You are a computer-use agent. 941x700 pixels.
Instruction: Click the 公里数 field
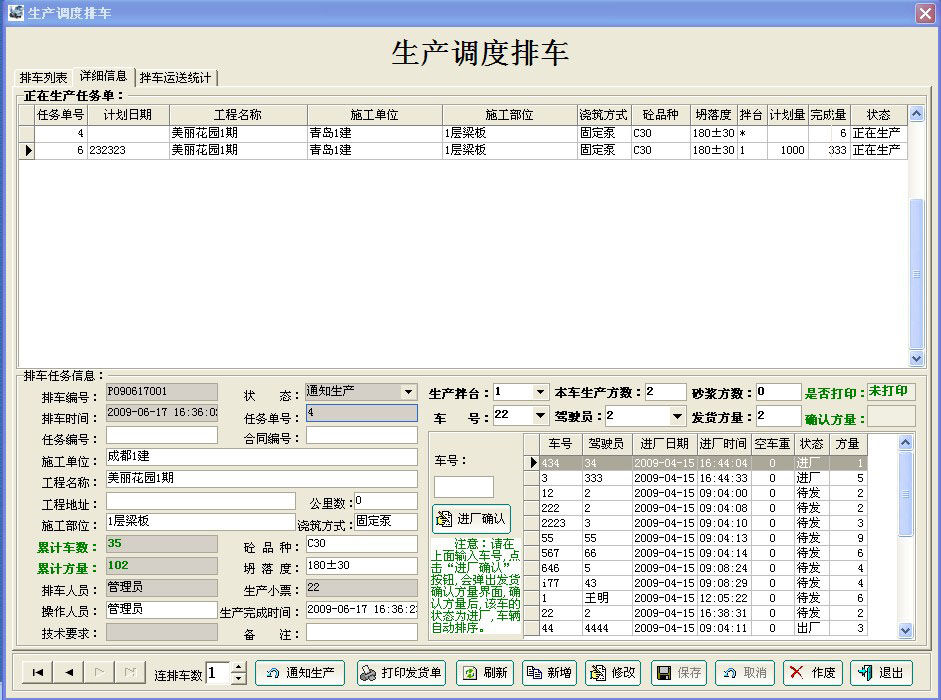[x=385, y=501]
